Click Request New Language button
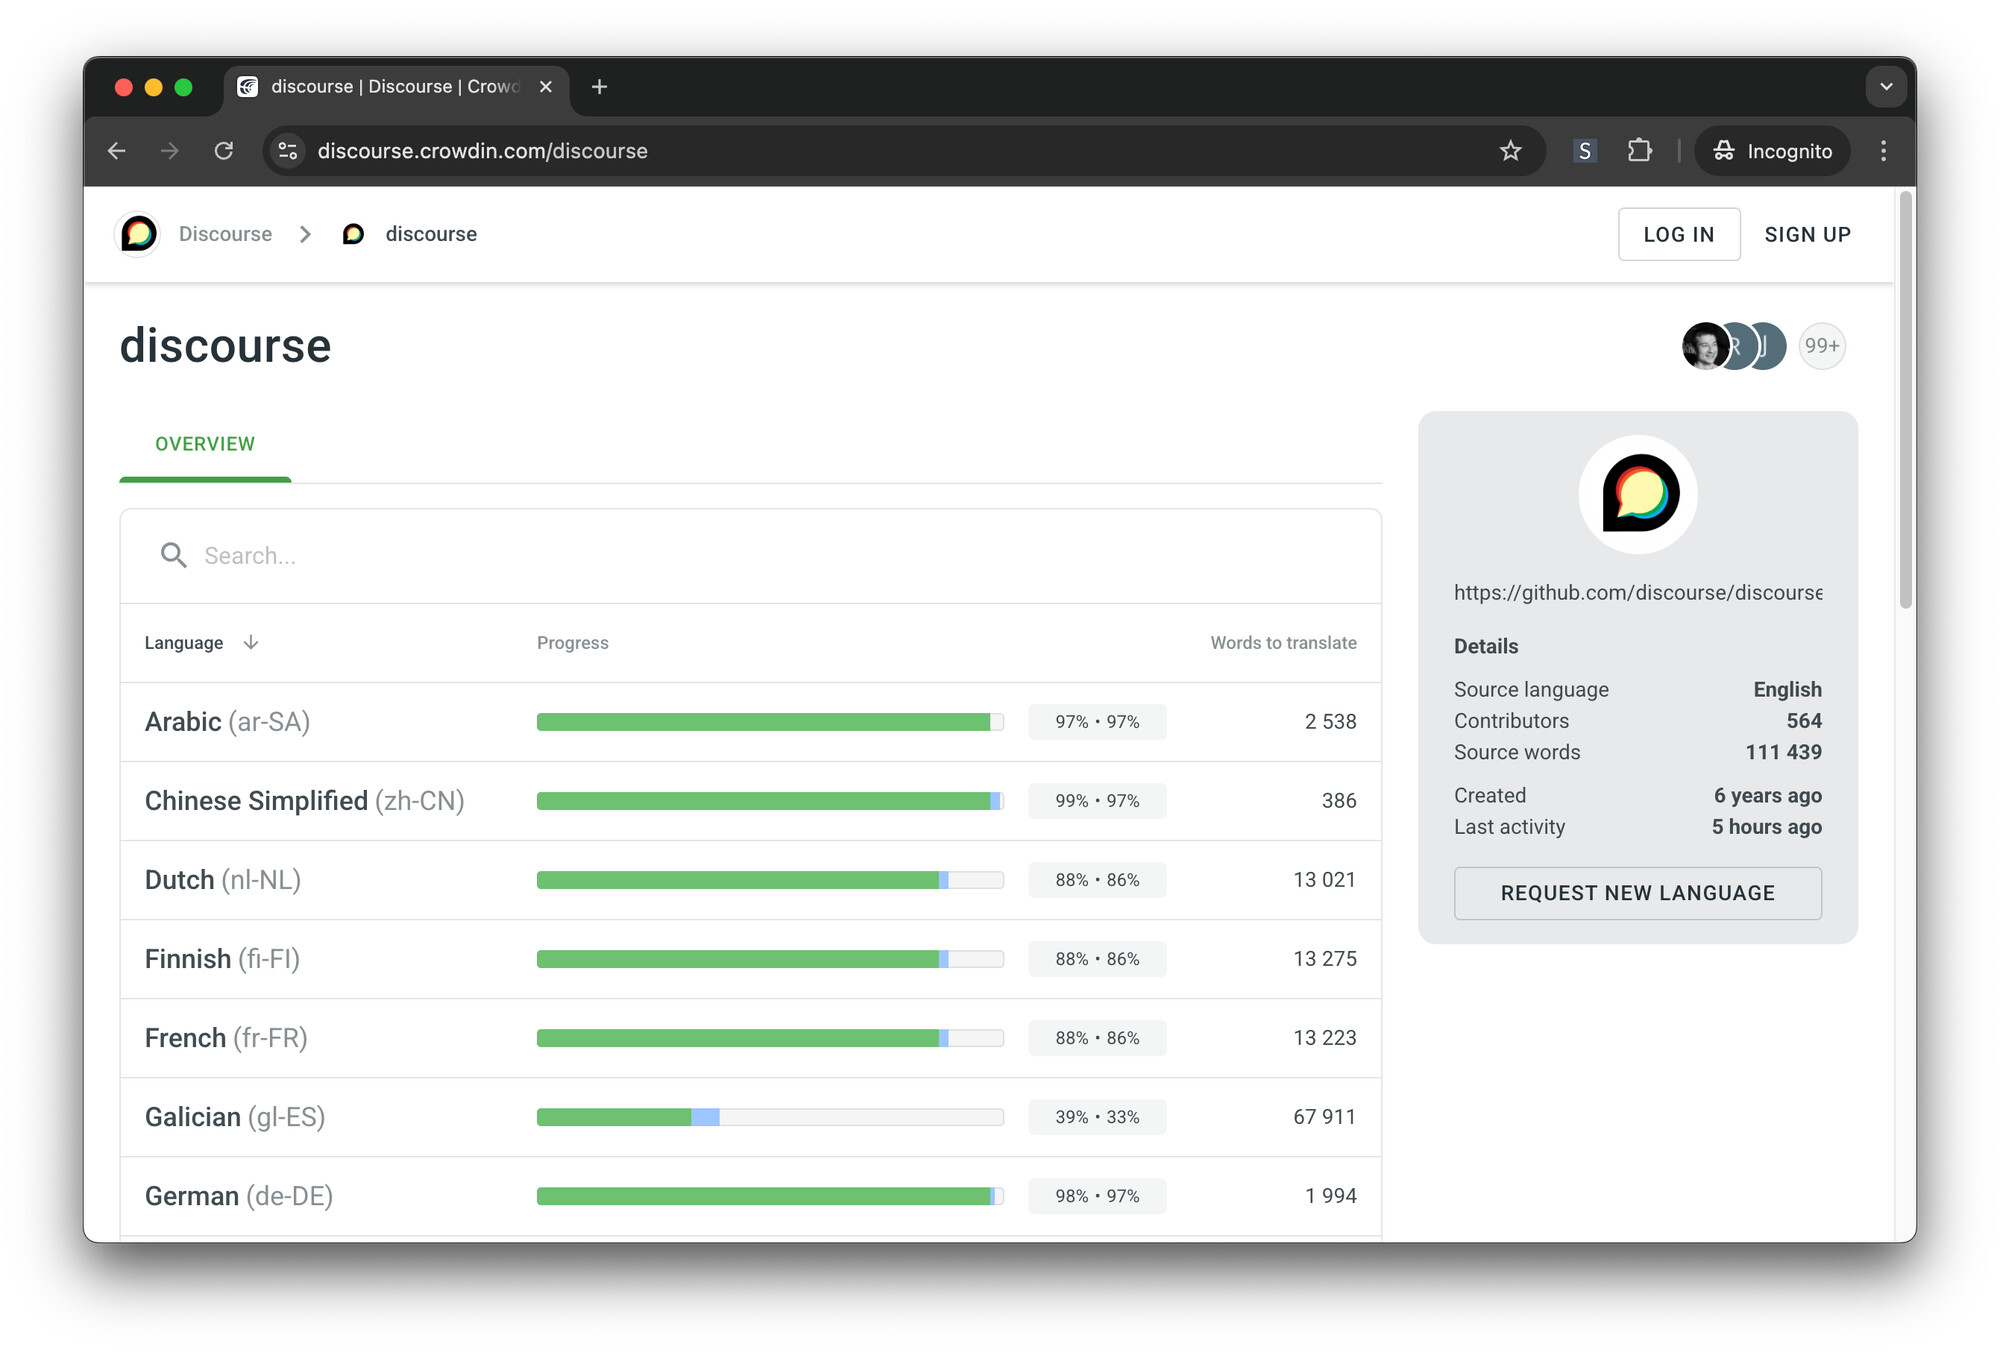Image resolution: width=2000 pixels, height=1353 pixels. [1637, 893]
